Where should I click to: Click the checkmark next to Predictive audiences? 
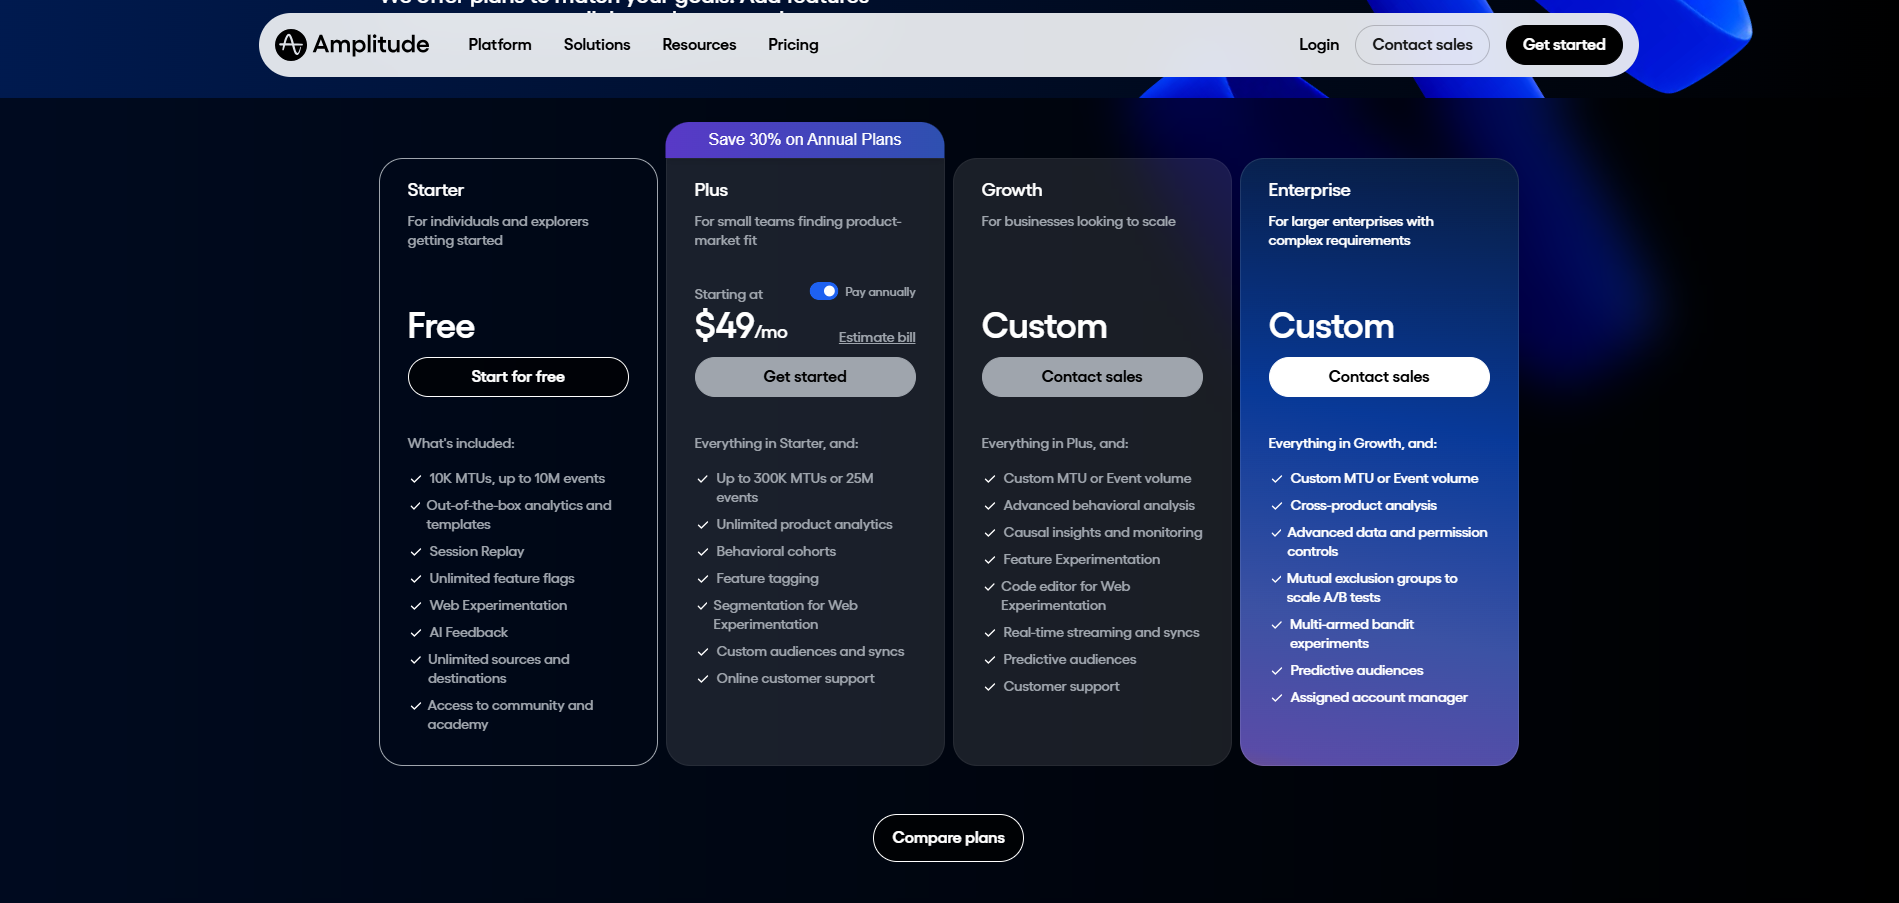click(991, 659)
